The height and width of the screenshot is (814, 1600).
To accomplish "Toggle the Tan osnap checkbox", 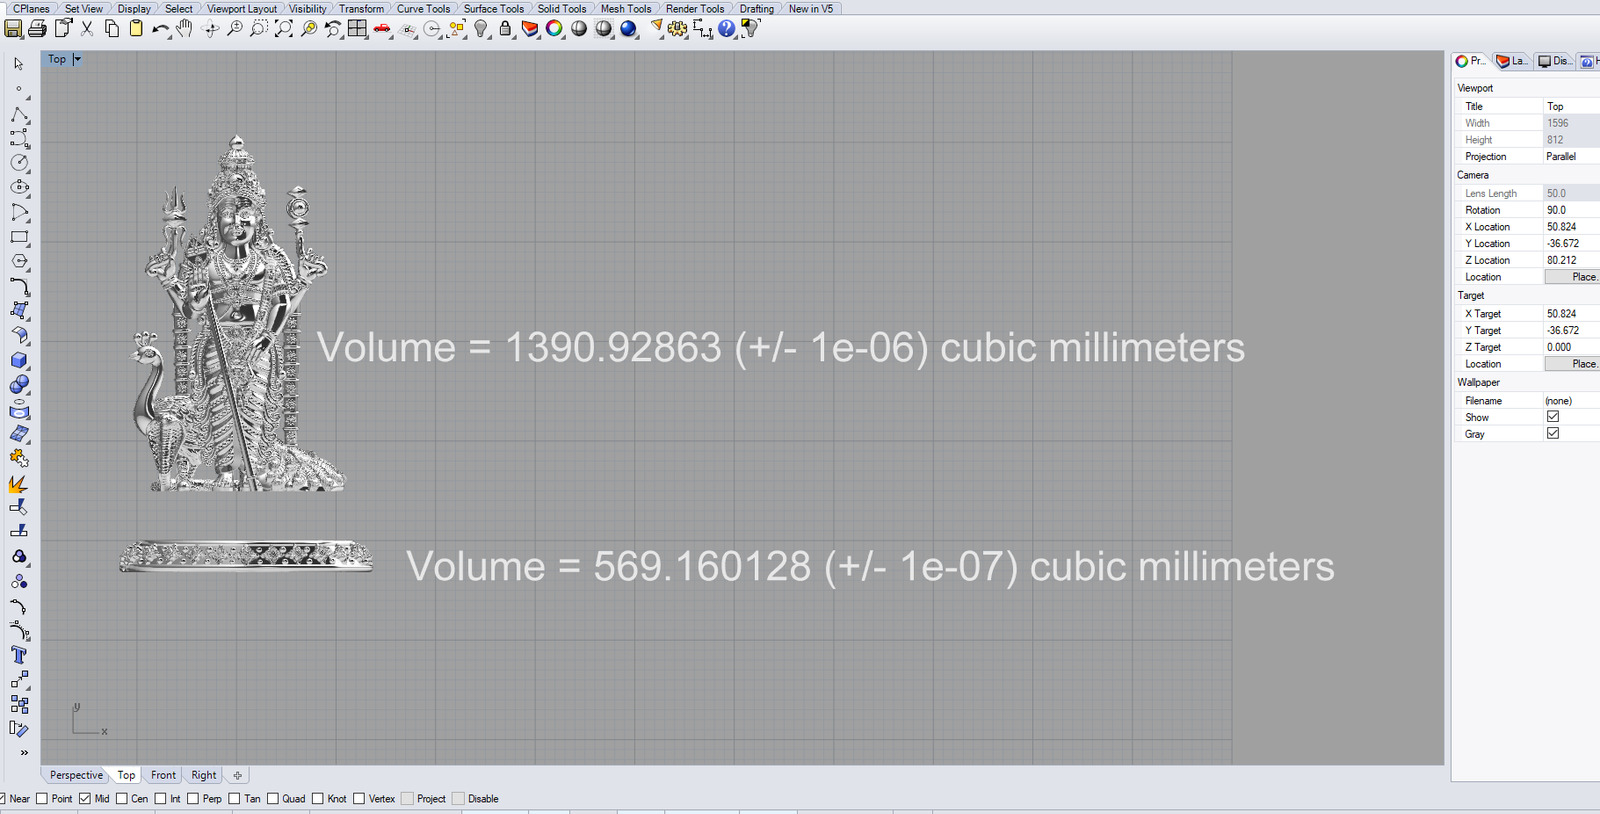I will [234, 798].
